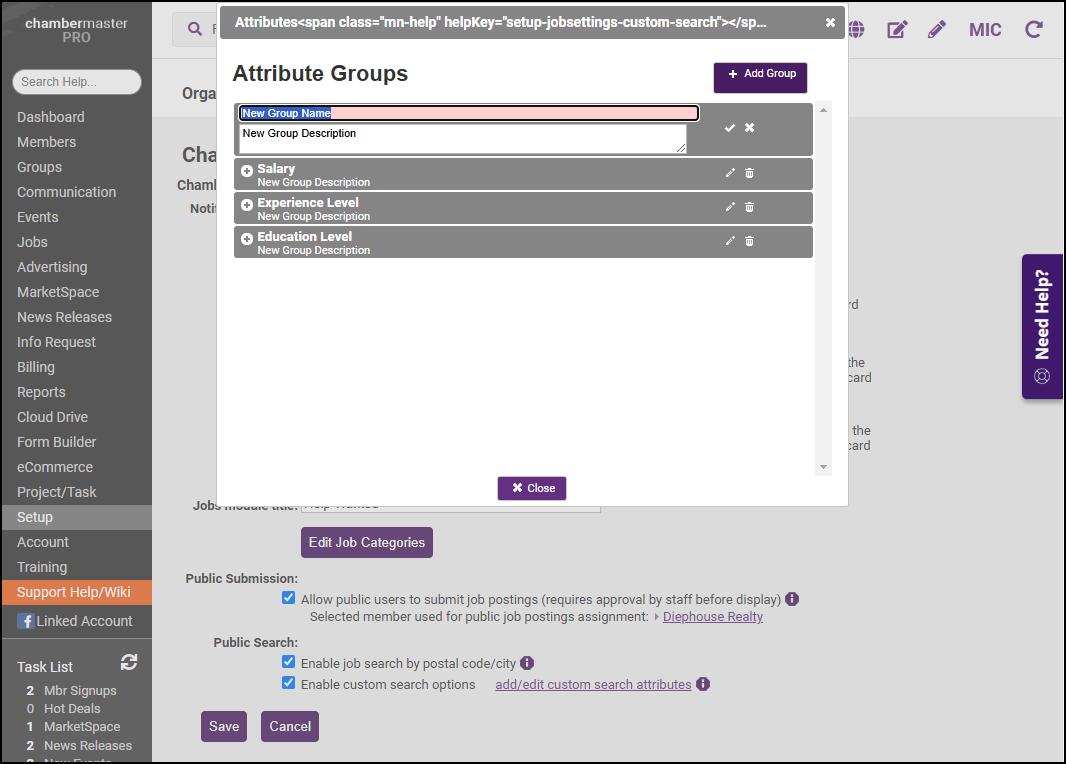The height and width of the screenshot is (764, 1066).
Task: Click the New Group Description text area
Action: click(463, 139)
